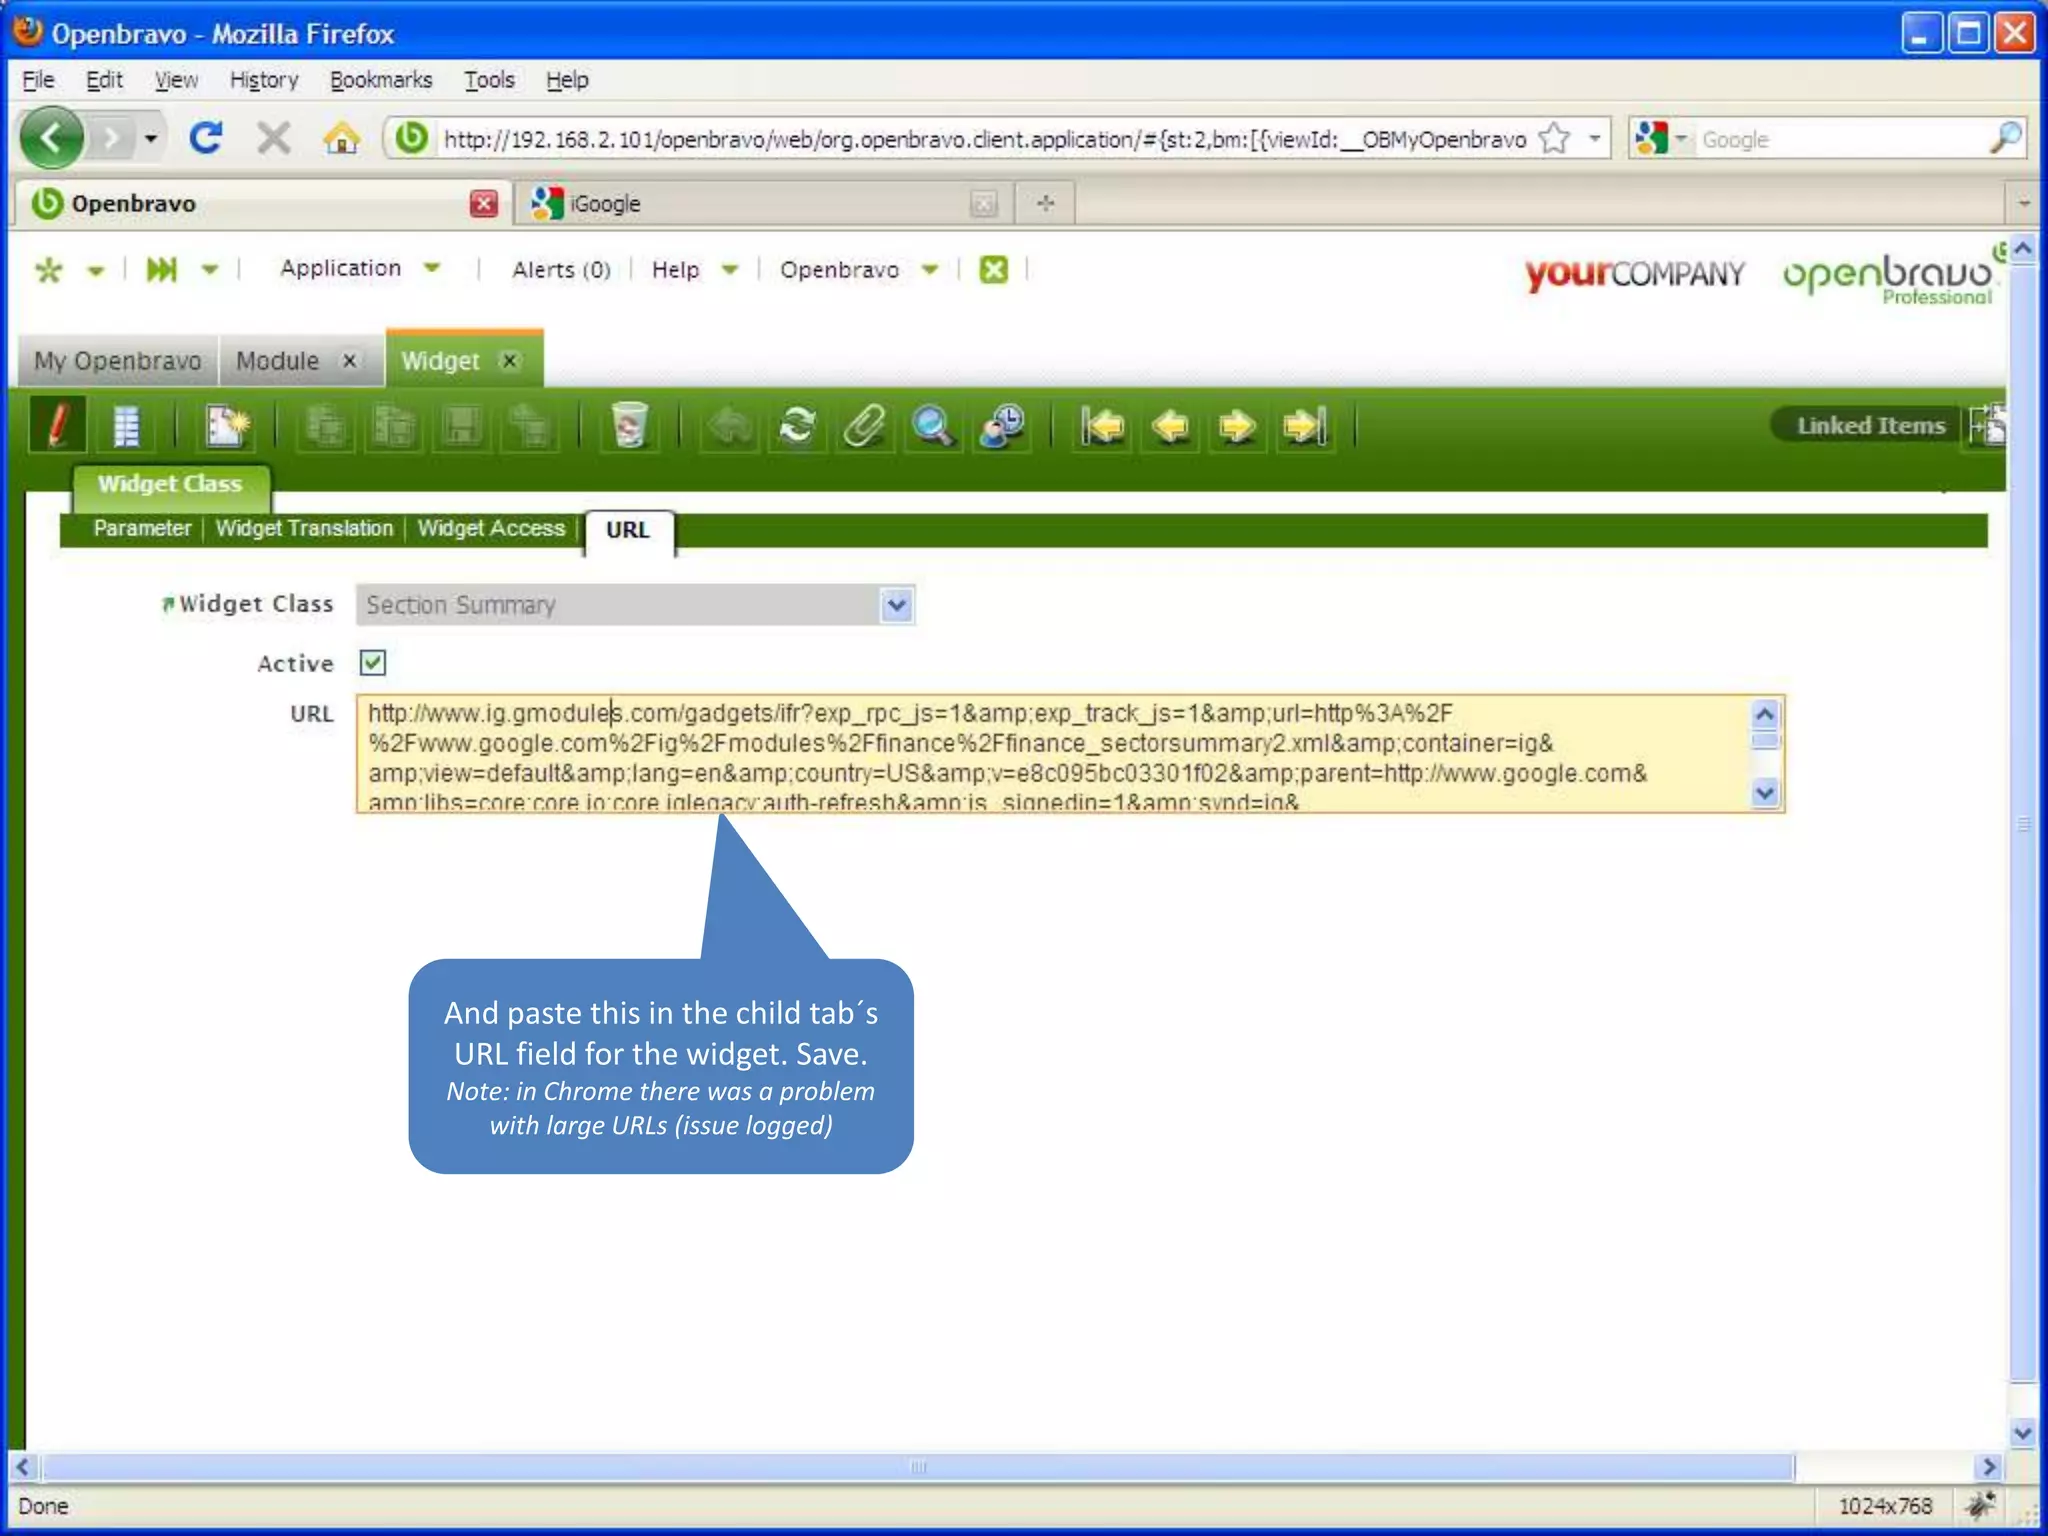
Task: Click the search magnifier in Google search box
Action: (2004, 138)
